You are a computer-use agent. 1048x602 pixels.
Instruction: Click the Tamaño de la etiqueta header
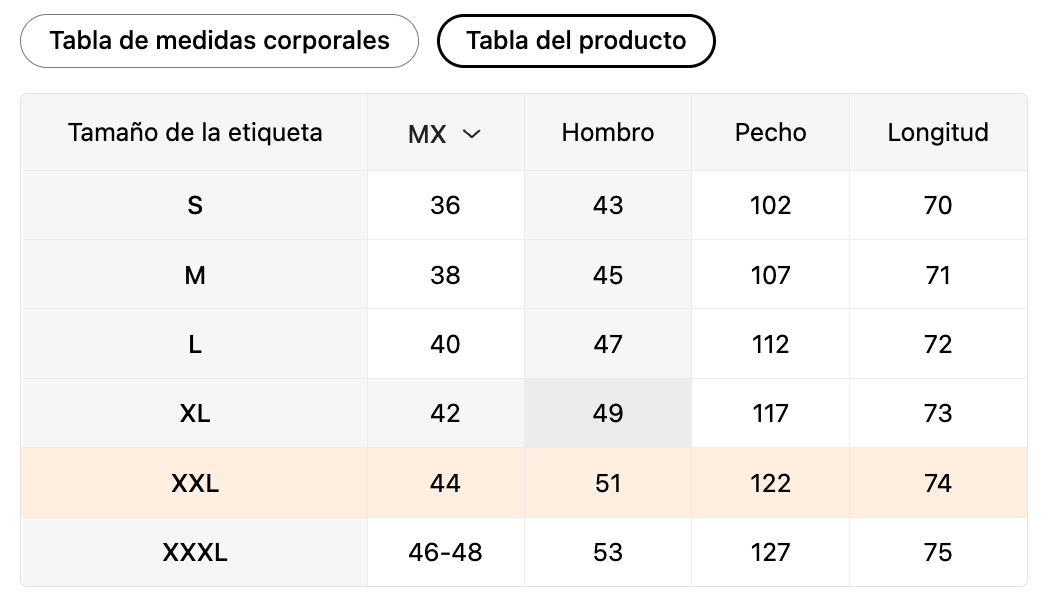point(195,133)
